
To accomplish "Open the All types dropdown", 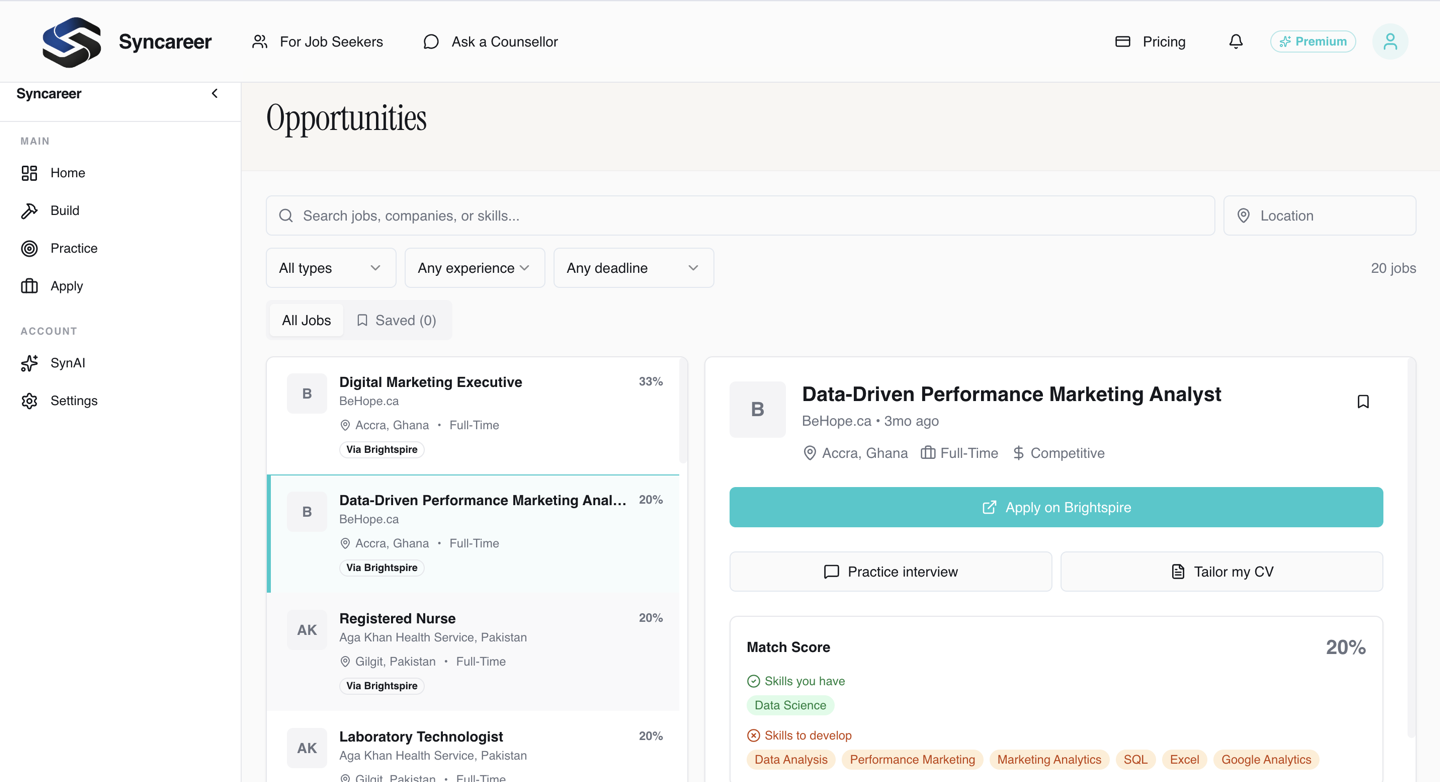I will click(x=331, y=268).
